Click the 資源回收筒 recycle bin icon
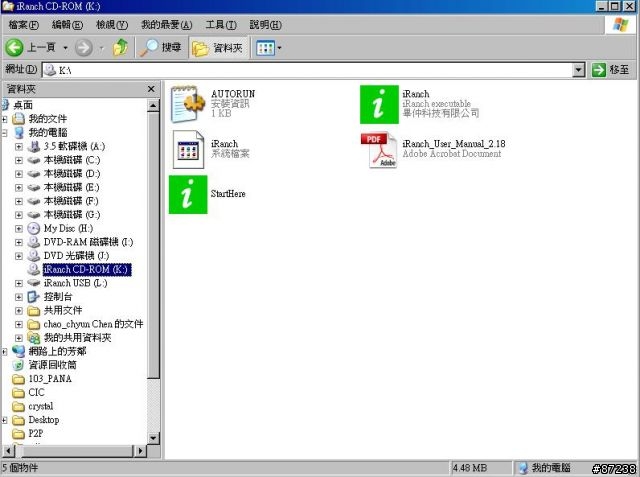Viewport: 640px width, 477px height. tap(18, 365)
